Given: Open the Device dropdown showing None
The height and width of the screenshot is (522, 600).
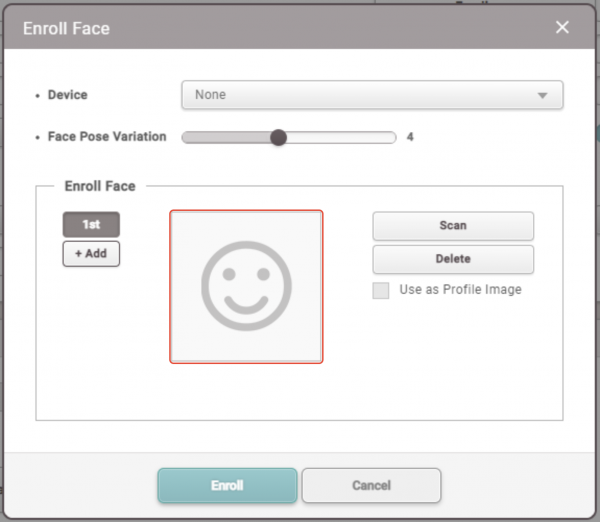Looking at the screenshot, I should [360, 95].
